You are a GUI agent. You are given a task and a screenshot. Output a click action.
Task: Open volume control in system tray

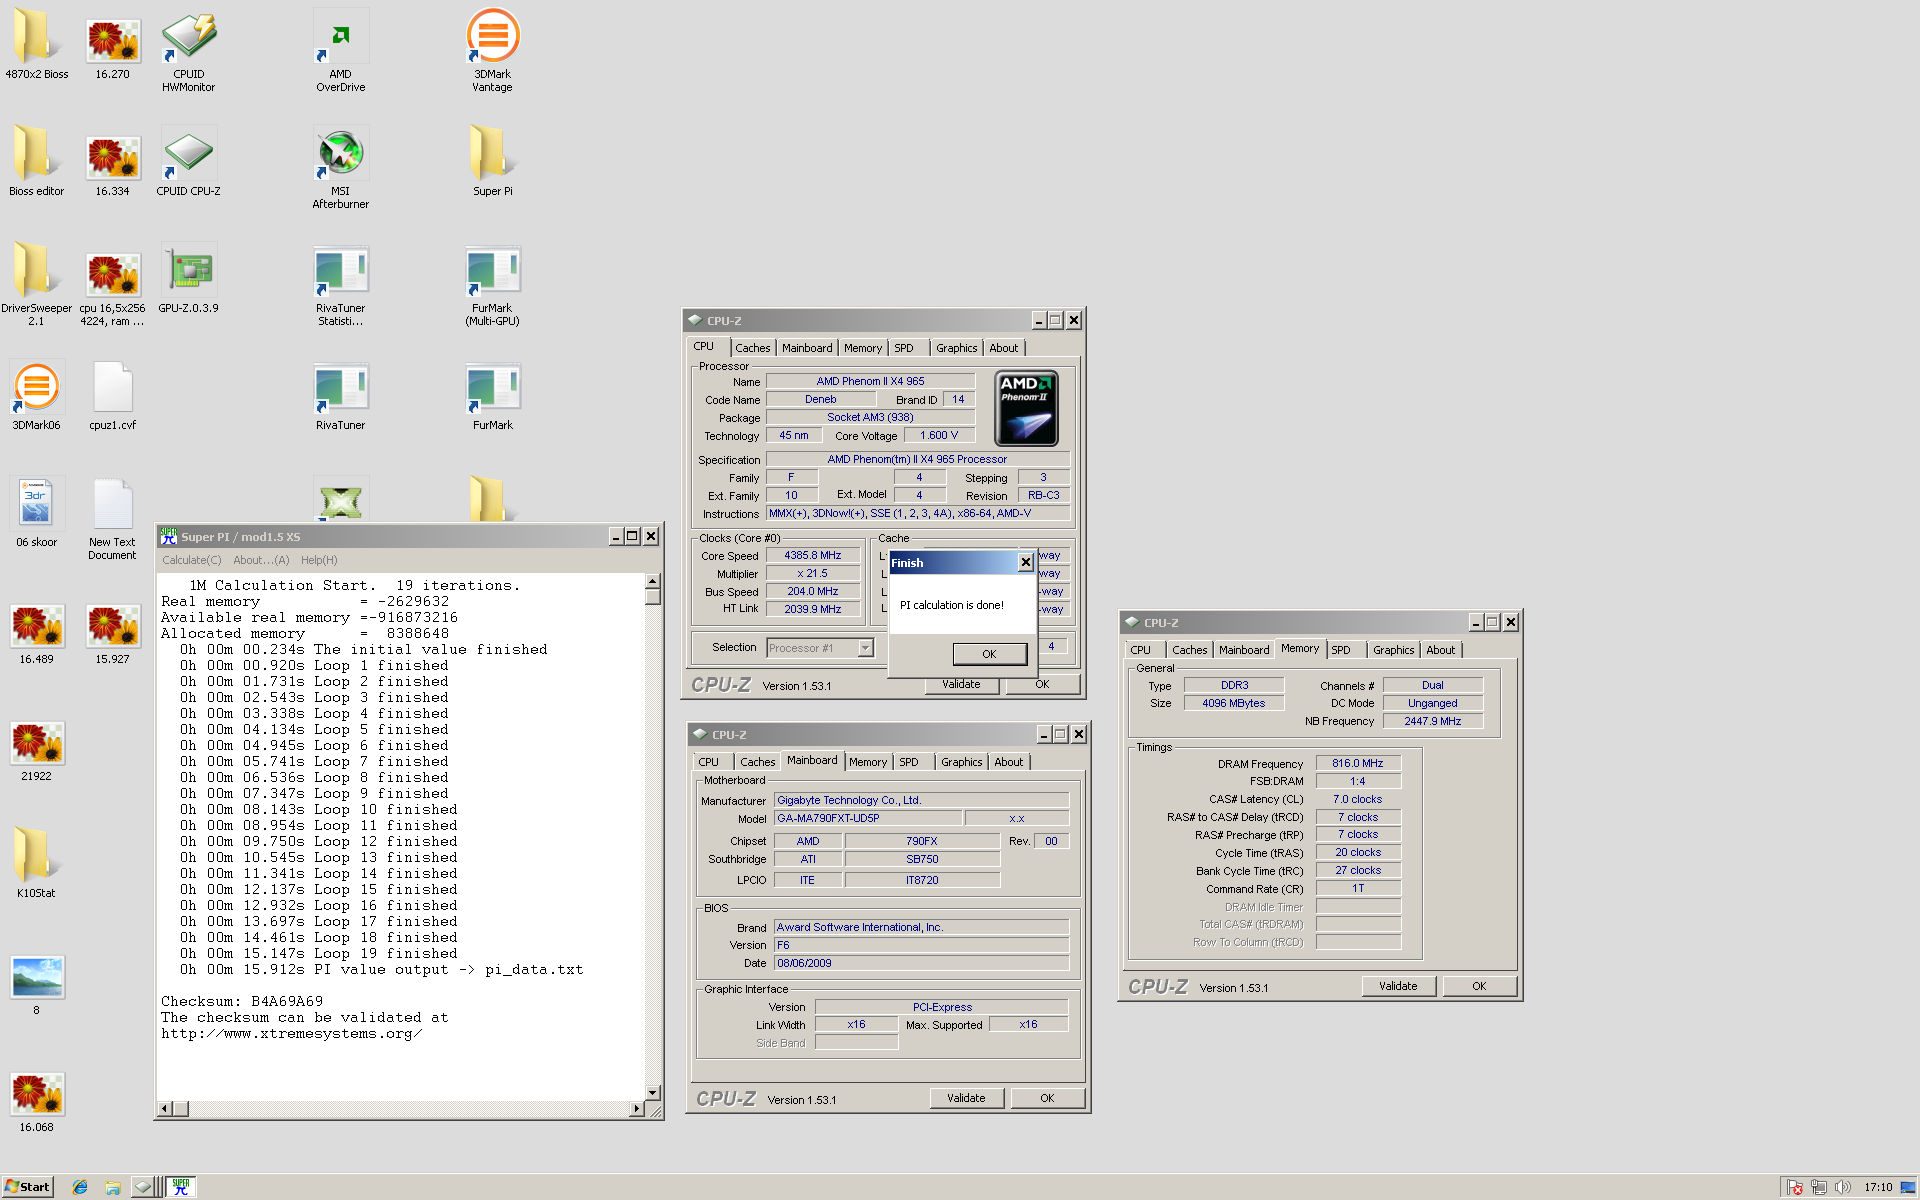(x=1843, y=1188)
